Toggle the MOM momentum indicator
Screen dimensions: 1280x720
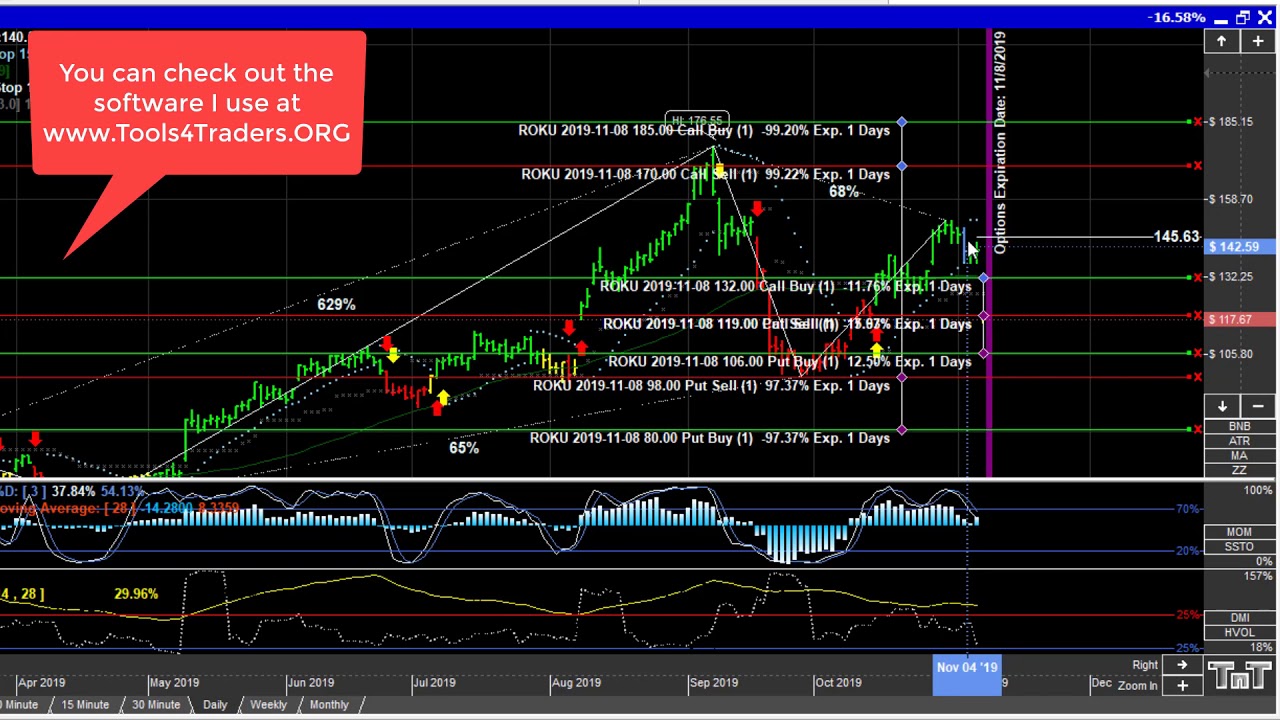1239,532
